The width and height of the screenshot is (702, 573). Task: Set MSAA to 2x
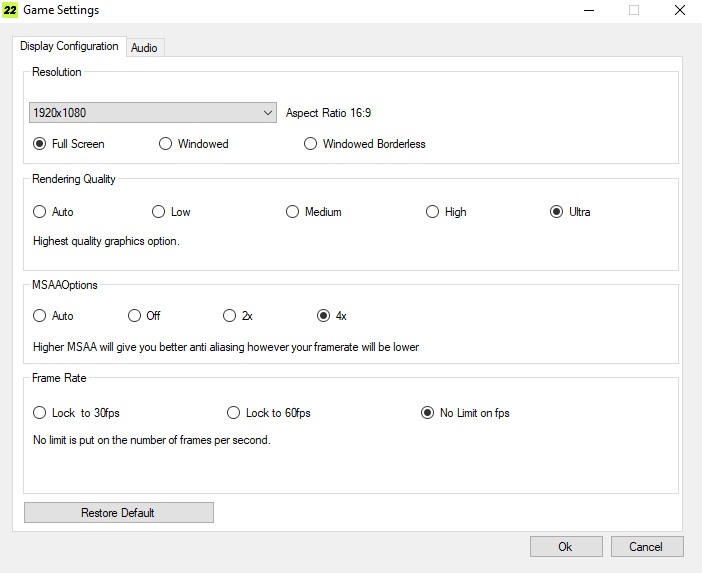230,316
